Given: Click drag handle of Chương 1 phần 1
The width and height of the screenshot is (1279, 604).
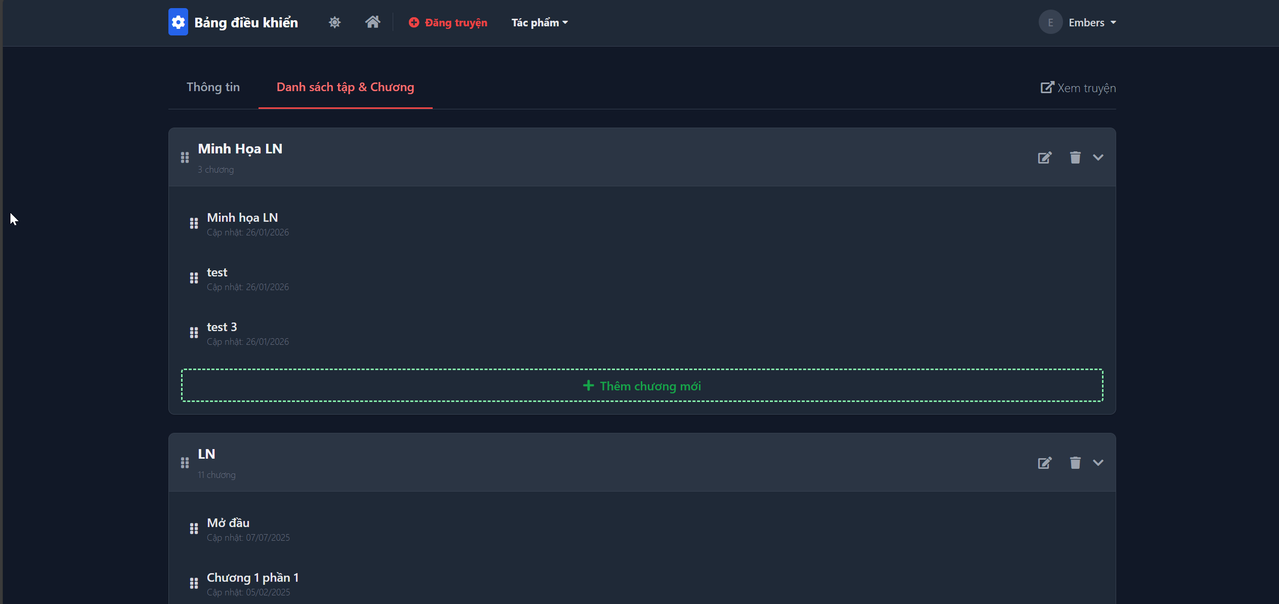Looking at the screenshot, I should [194, 583].
